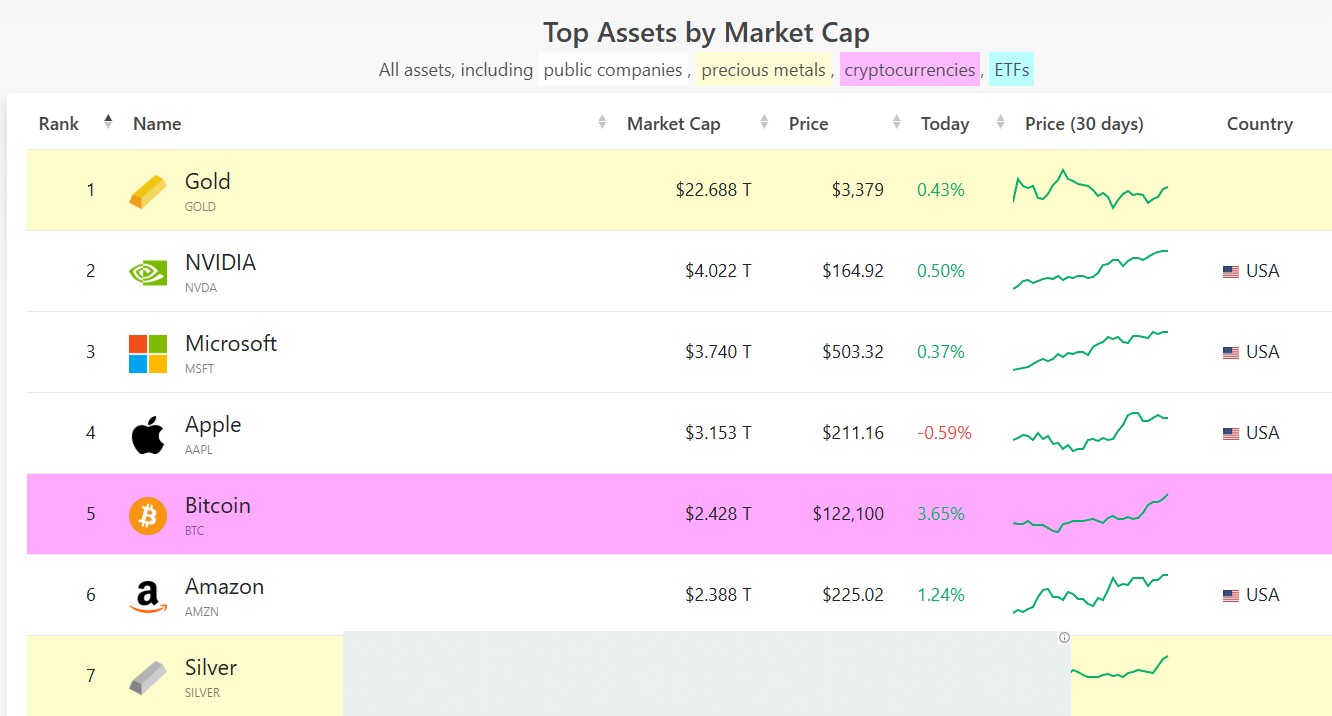The height and width of the screenshot is (716, 1332).
Task: Click Microsoft 30-day price chart
Action: point(1090,351)
